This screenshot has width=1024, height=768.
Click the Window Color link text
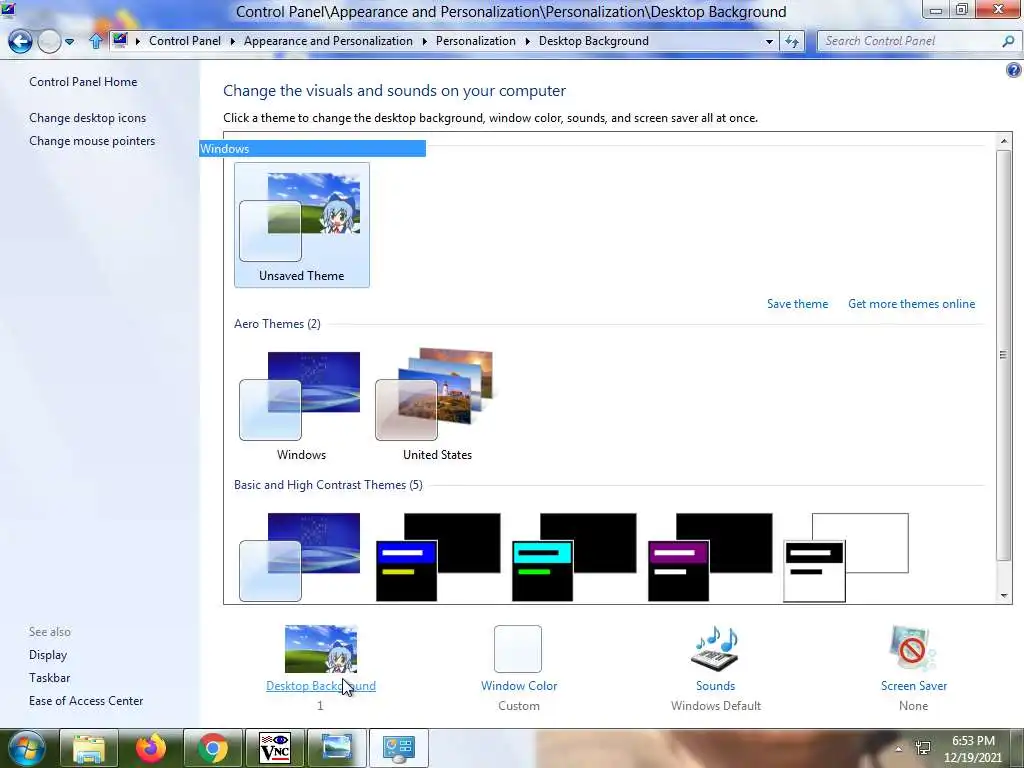coord(519,686)
